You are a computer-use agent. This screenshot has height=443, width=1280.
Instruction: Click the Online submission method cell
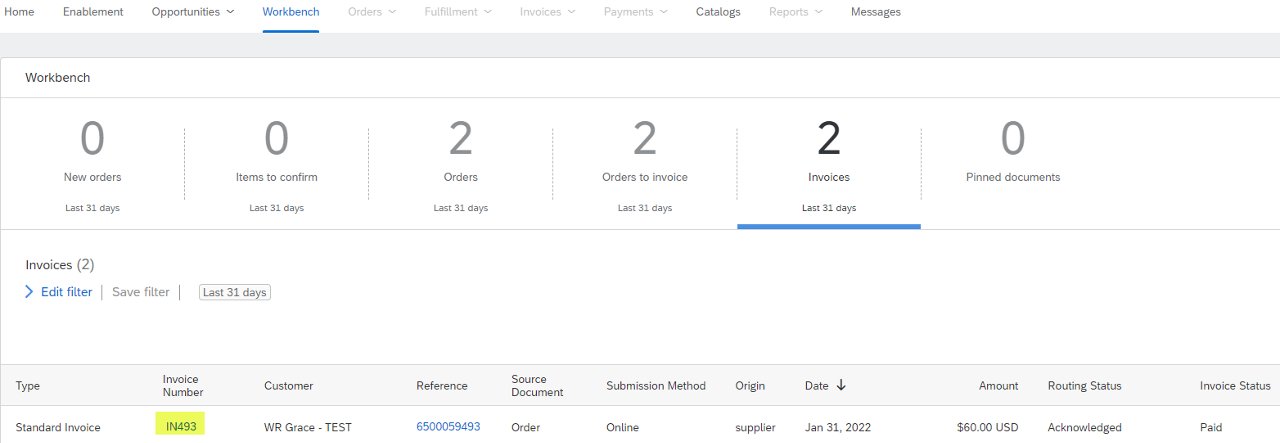(x=622, y=428)
